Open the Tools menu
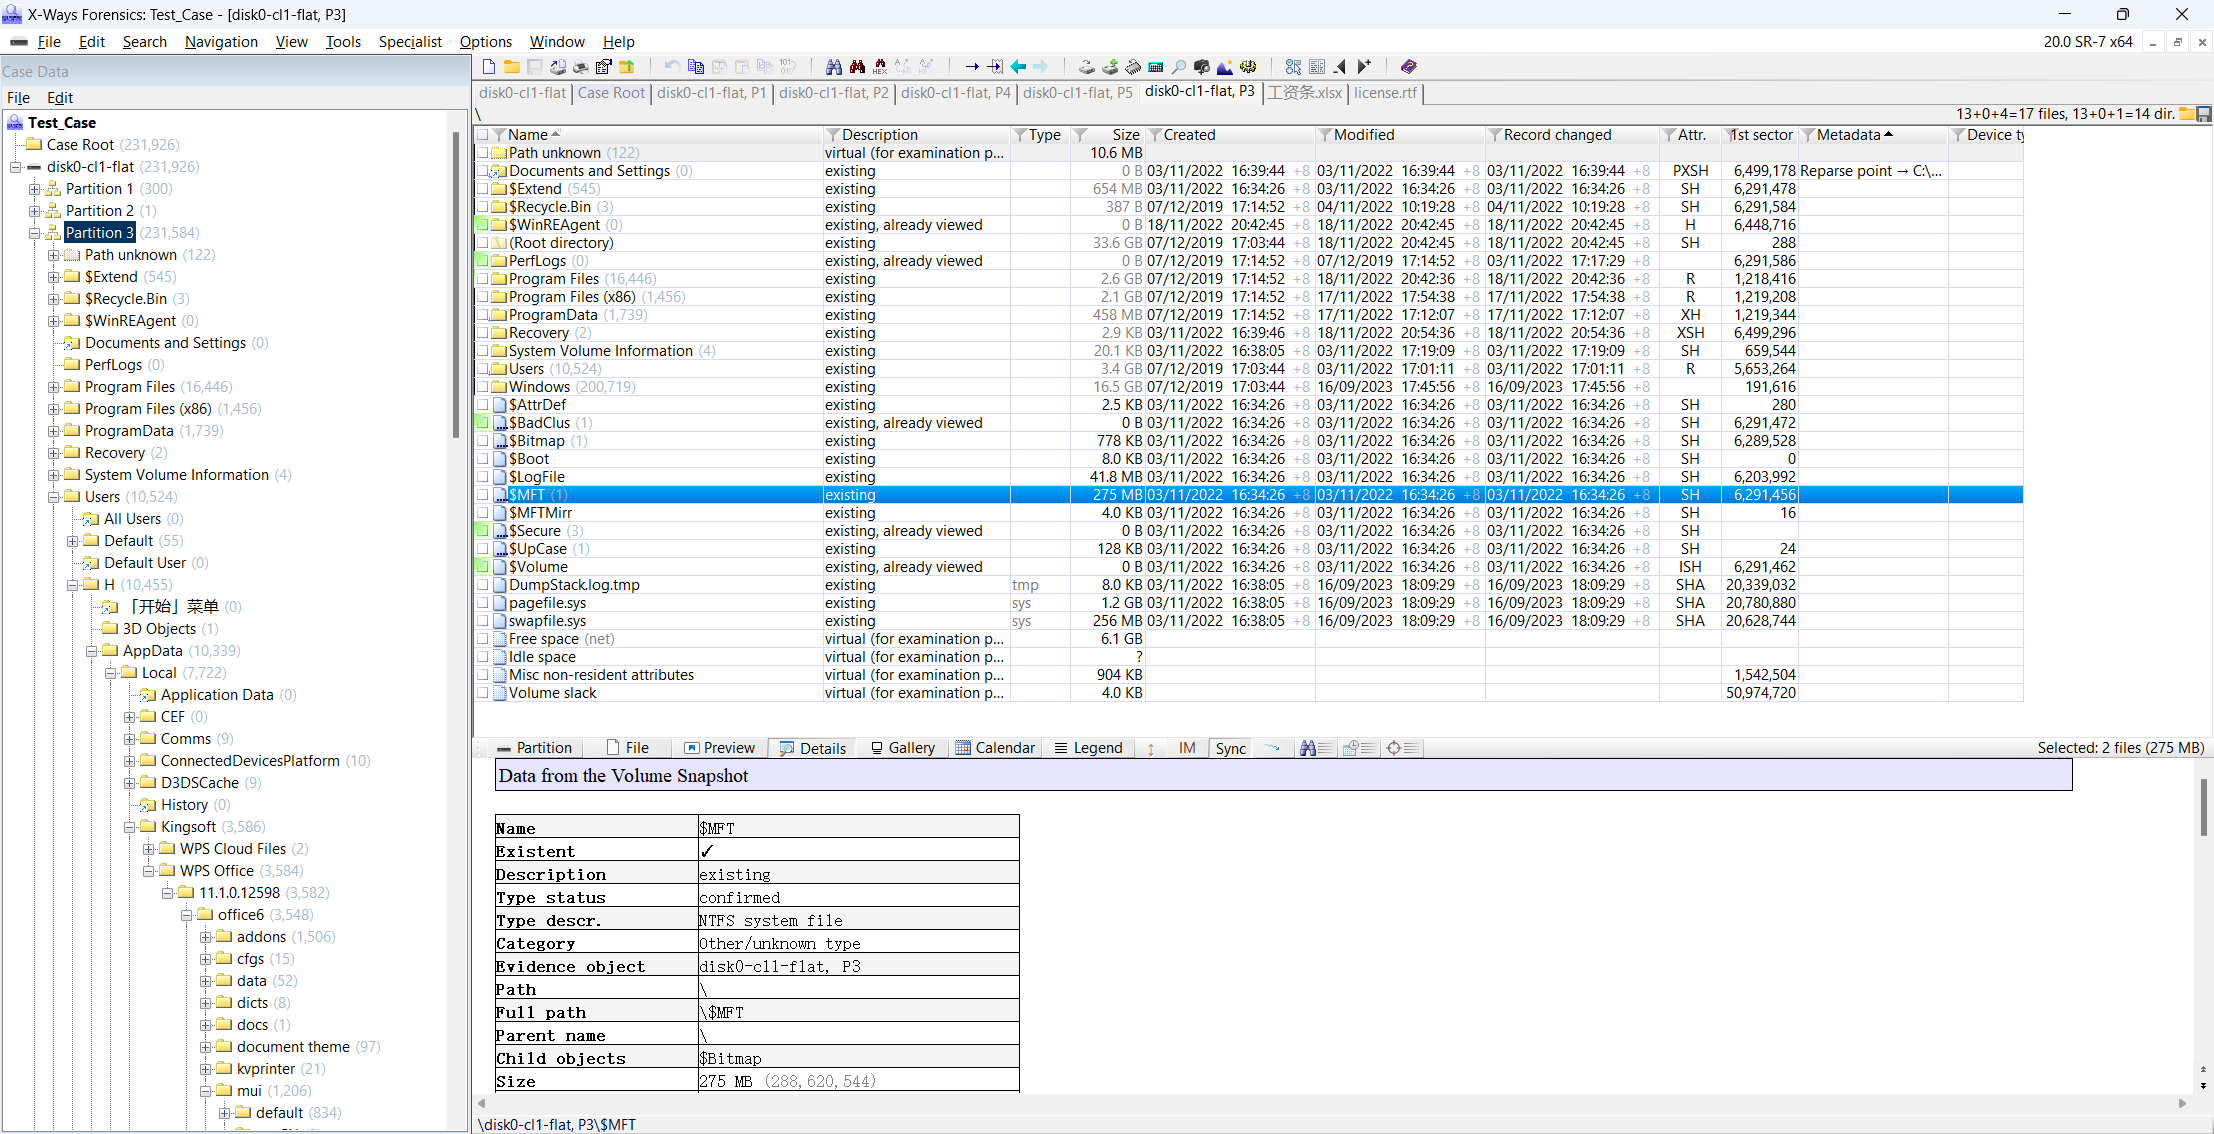Image resolution: width=2214 pixels, height=1134 pixels. click(343, 42)
